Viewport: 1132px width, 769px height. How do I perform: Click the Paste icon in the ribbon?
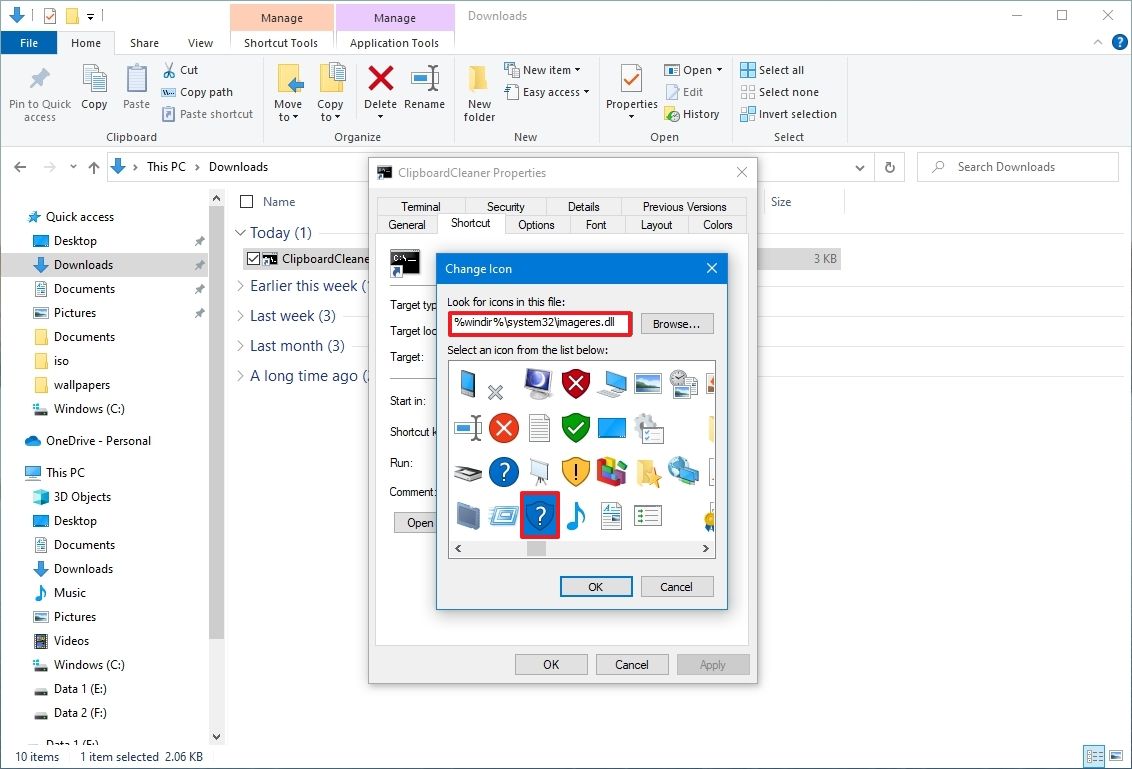135,88
